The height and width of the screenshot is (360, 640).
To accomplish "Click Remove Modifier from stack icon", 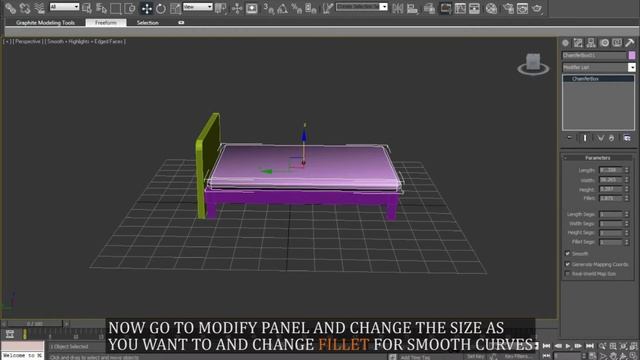I will tap(611, 138).
